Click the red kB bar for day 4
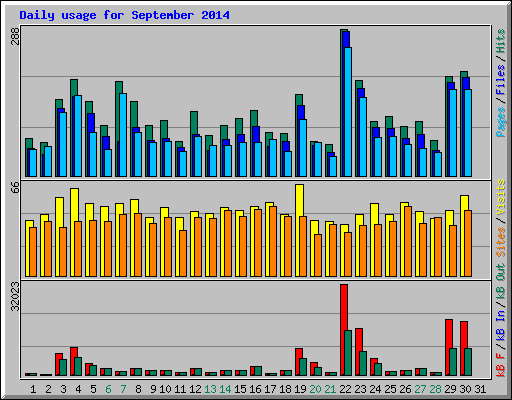The height and width of the screenshot is (400, 512). click(x=73, y=361)
